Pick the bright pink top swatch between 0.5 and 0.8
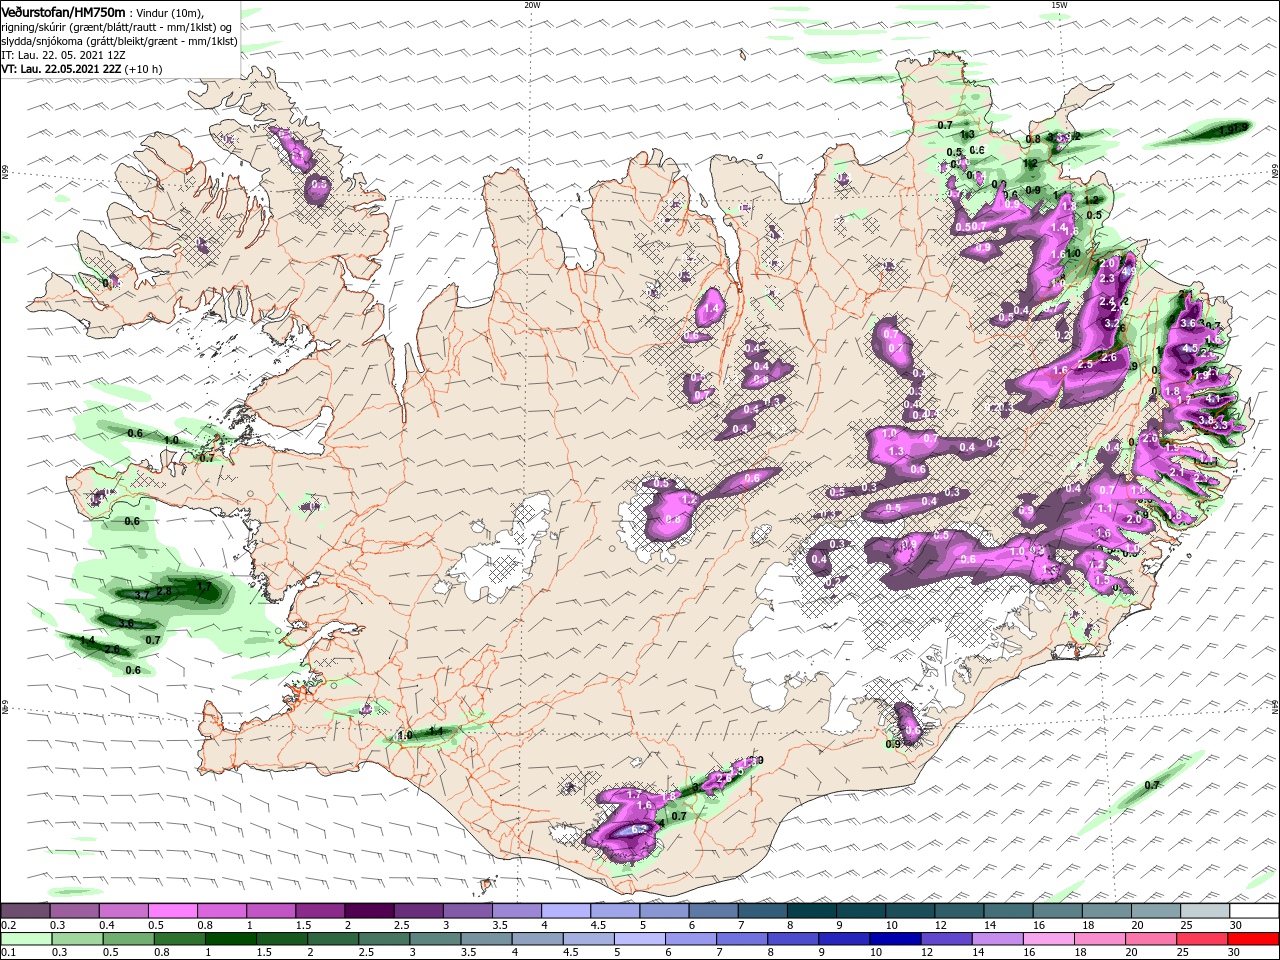Viewport: 1280px width, 960px height. click(172, 911)
